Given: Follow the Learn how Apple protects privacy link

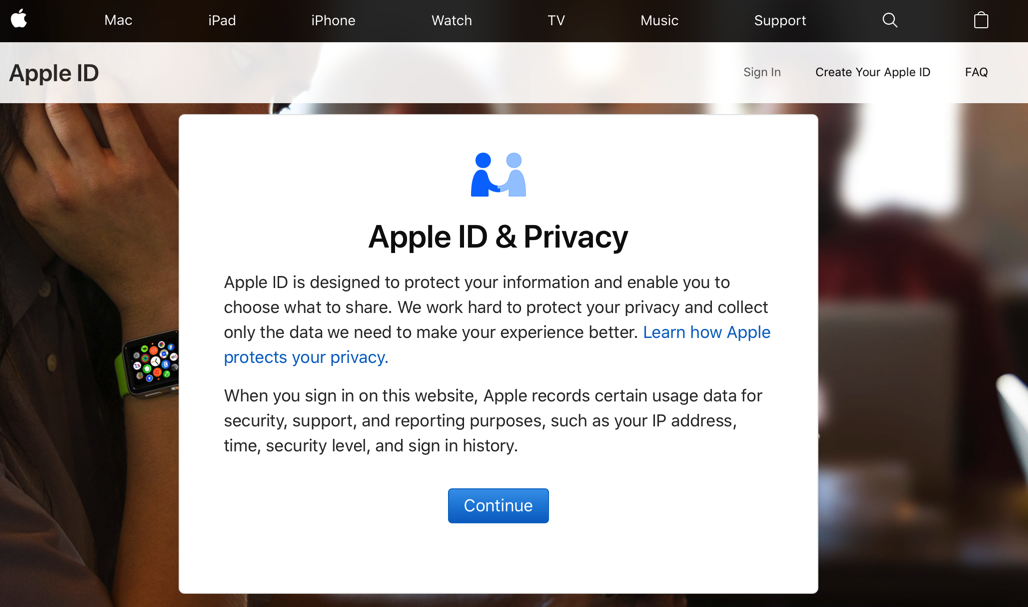Looking at the screenshot, I should 706,332.
